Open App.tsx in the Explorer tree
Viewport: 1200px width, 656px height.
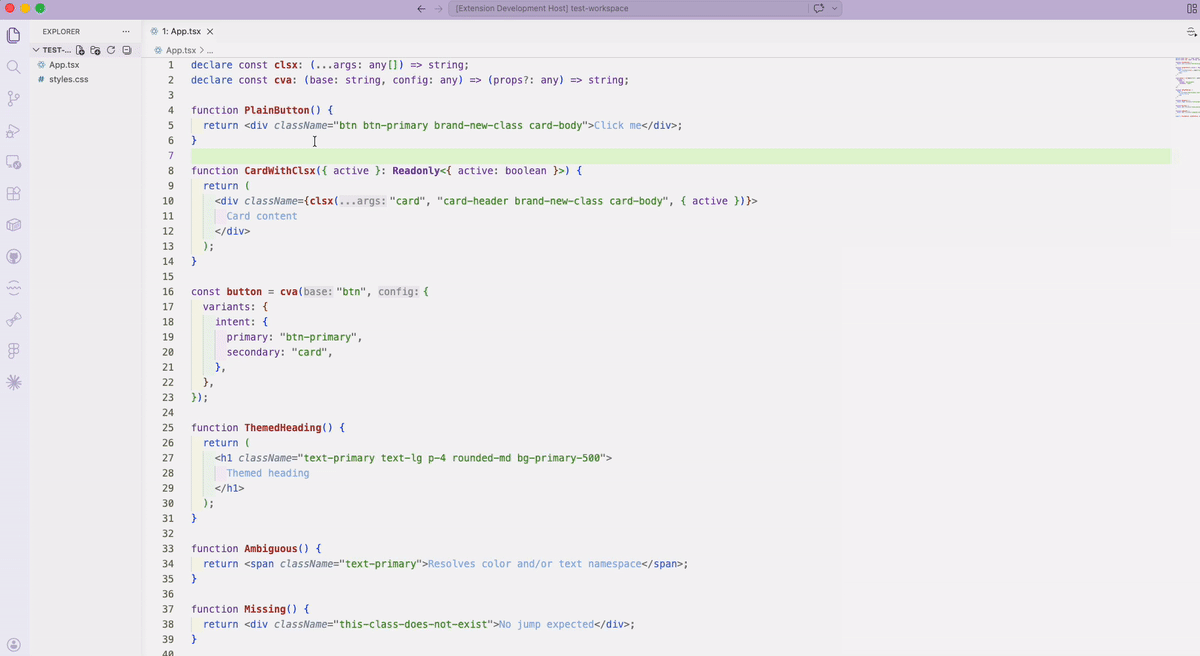coord(64,65)
